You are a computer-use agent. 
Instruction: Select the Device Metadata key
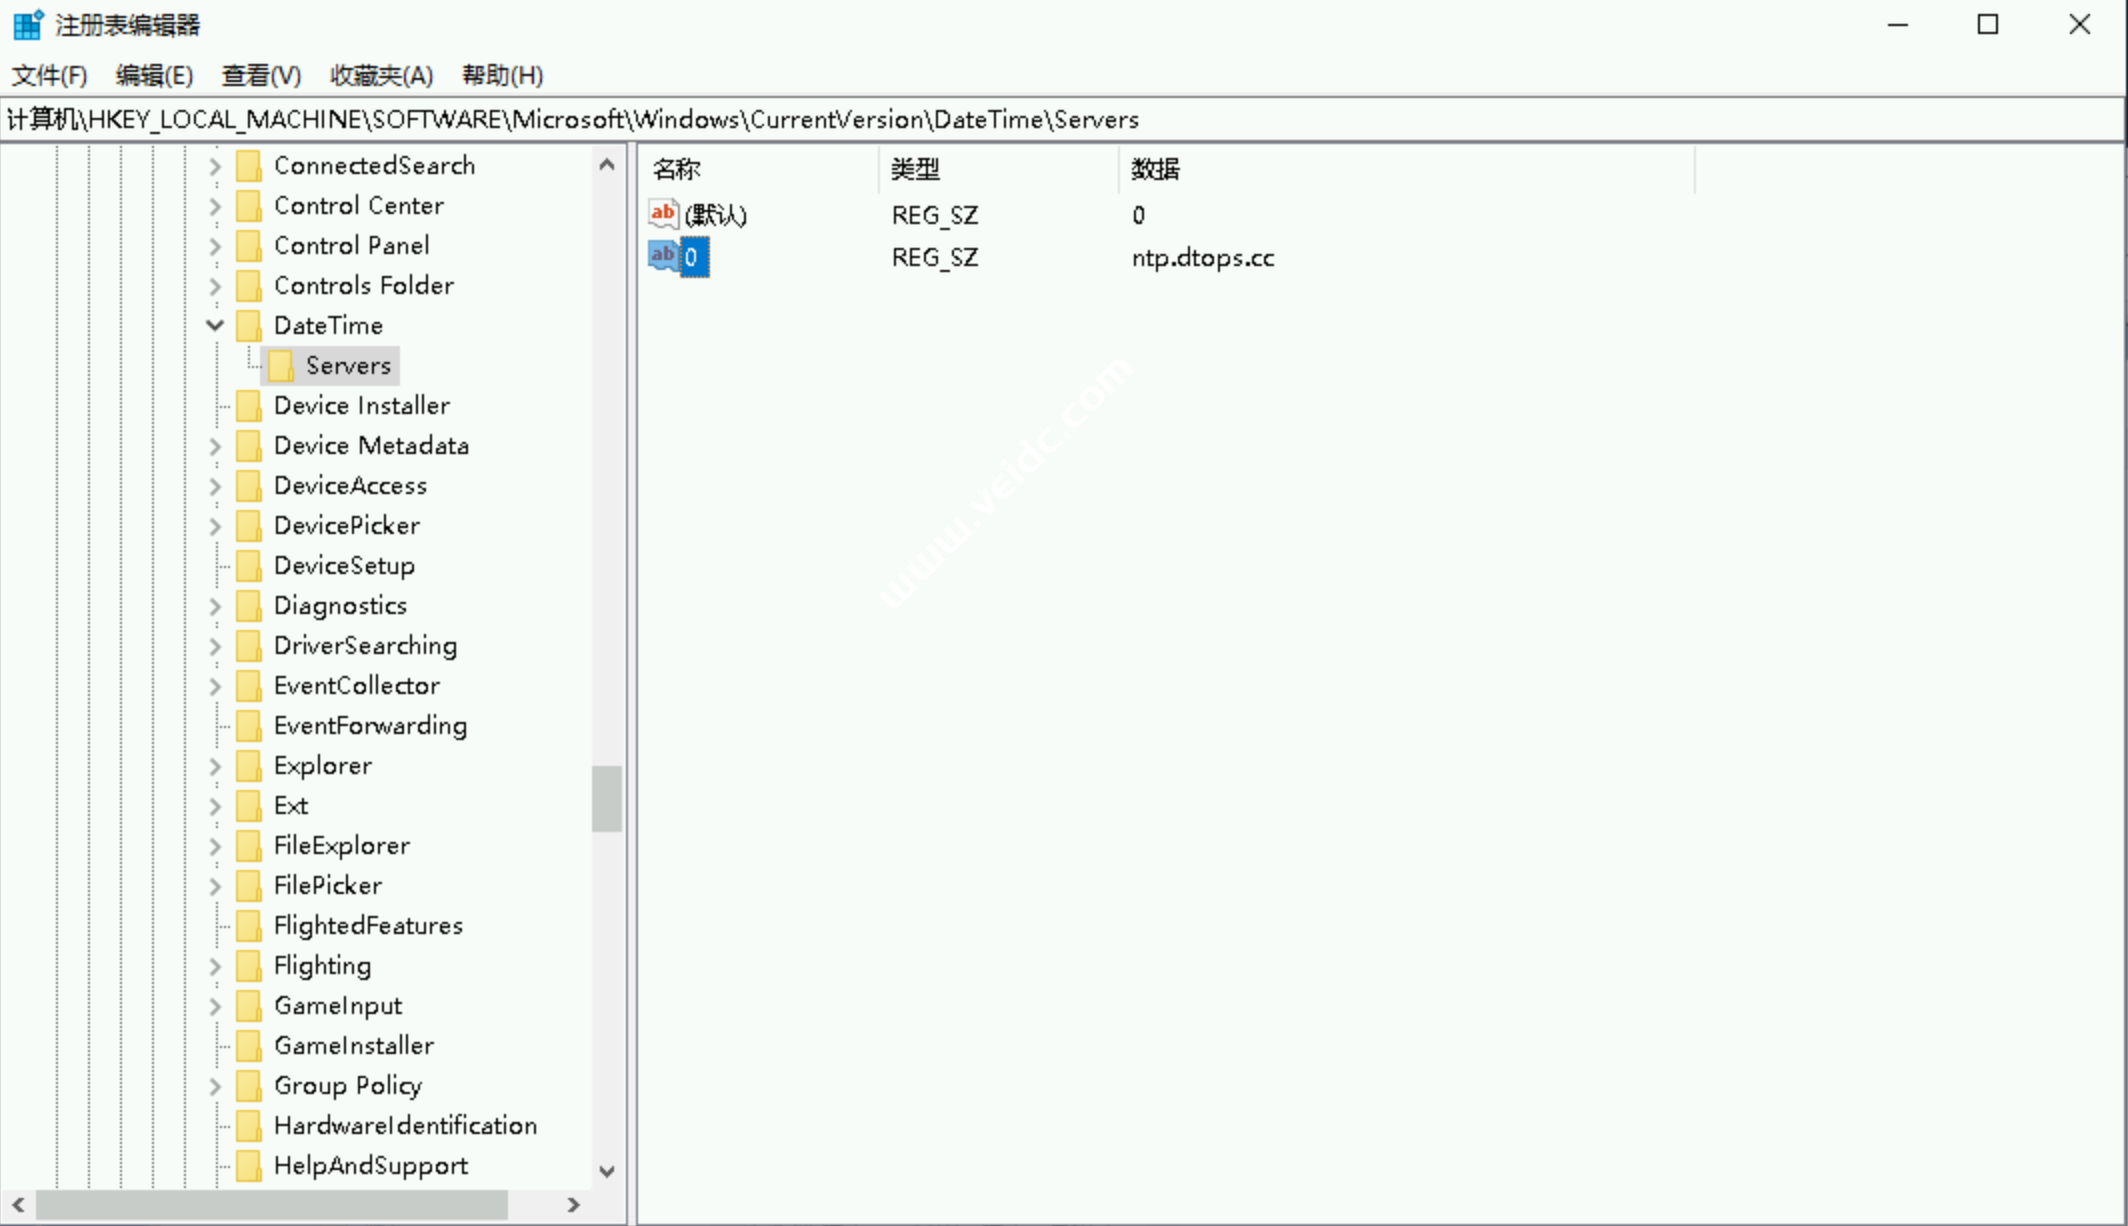371,446
